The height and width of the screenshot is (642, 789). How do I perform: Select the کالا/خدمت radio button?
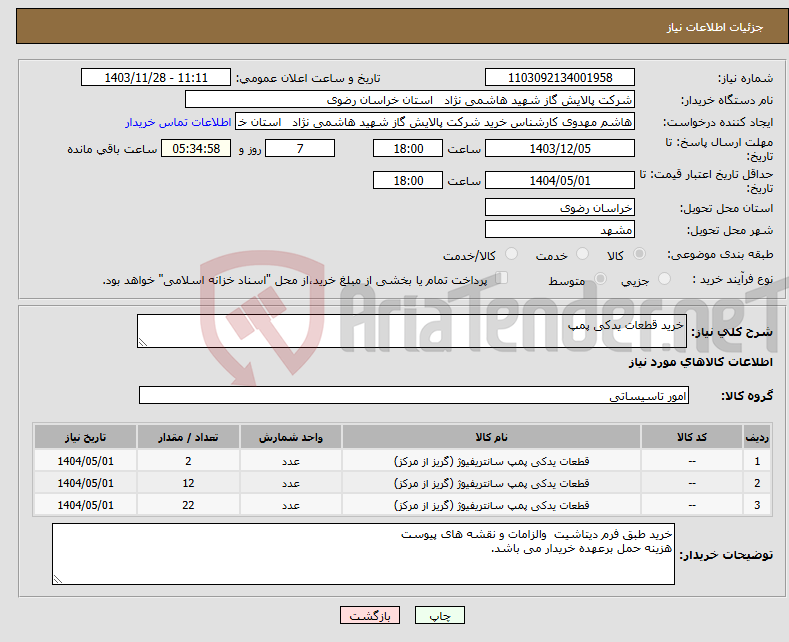tap(511, 254)
